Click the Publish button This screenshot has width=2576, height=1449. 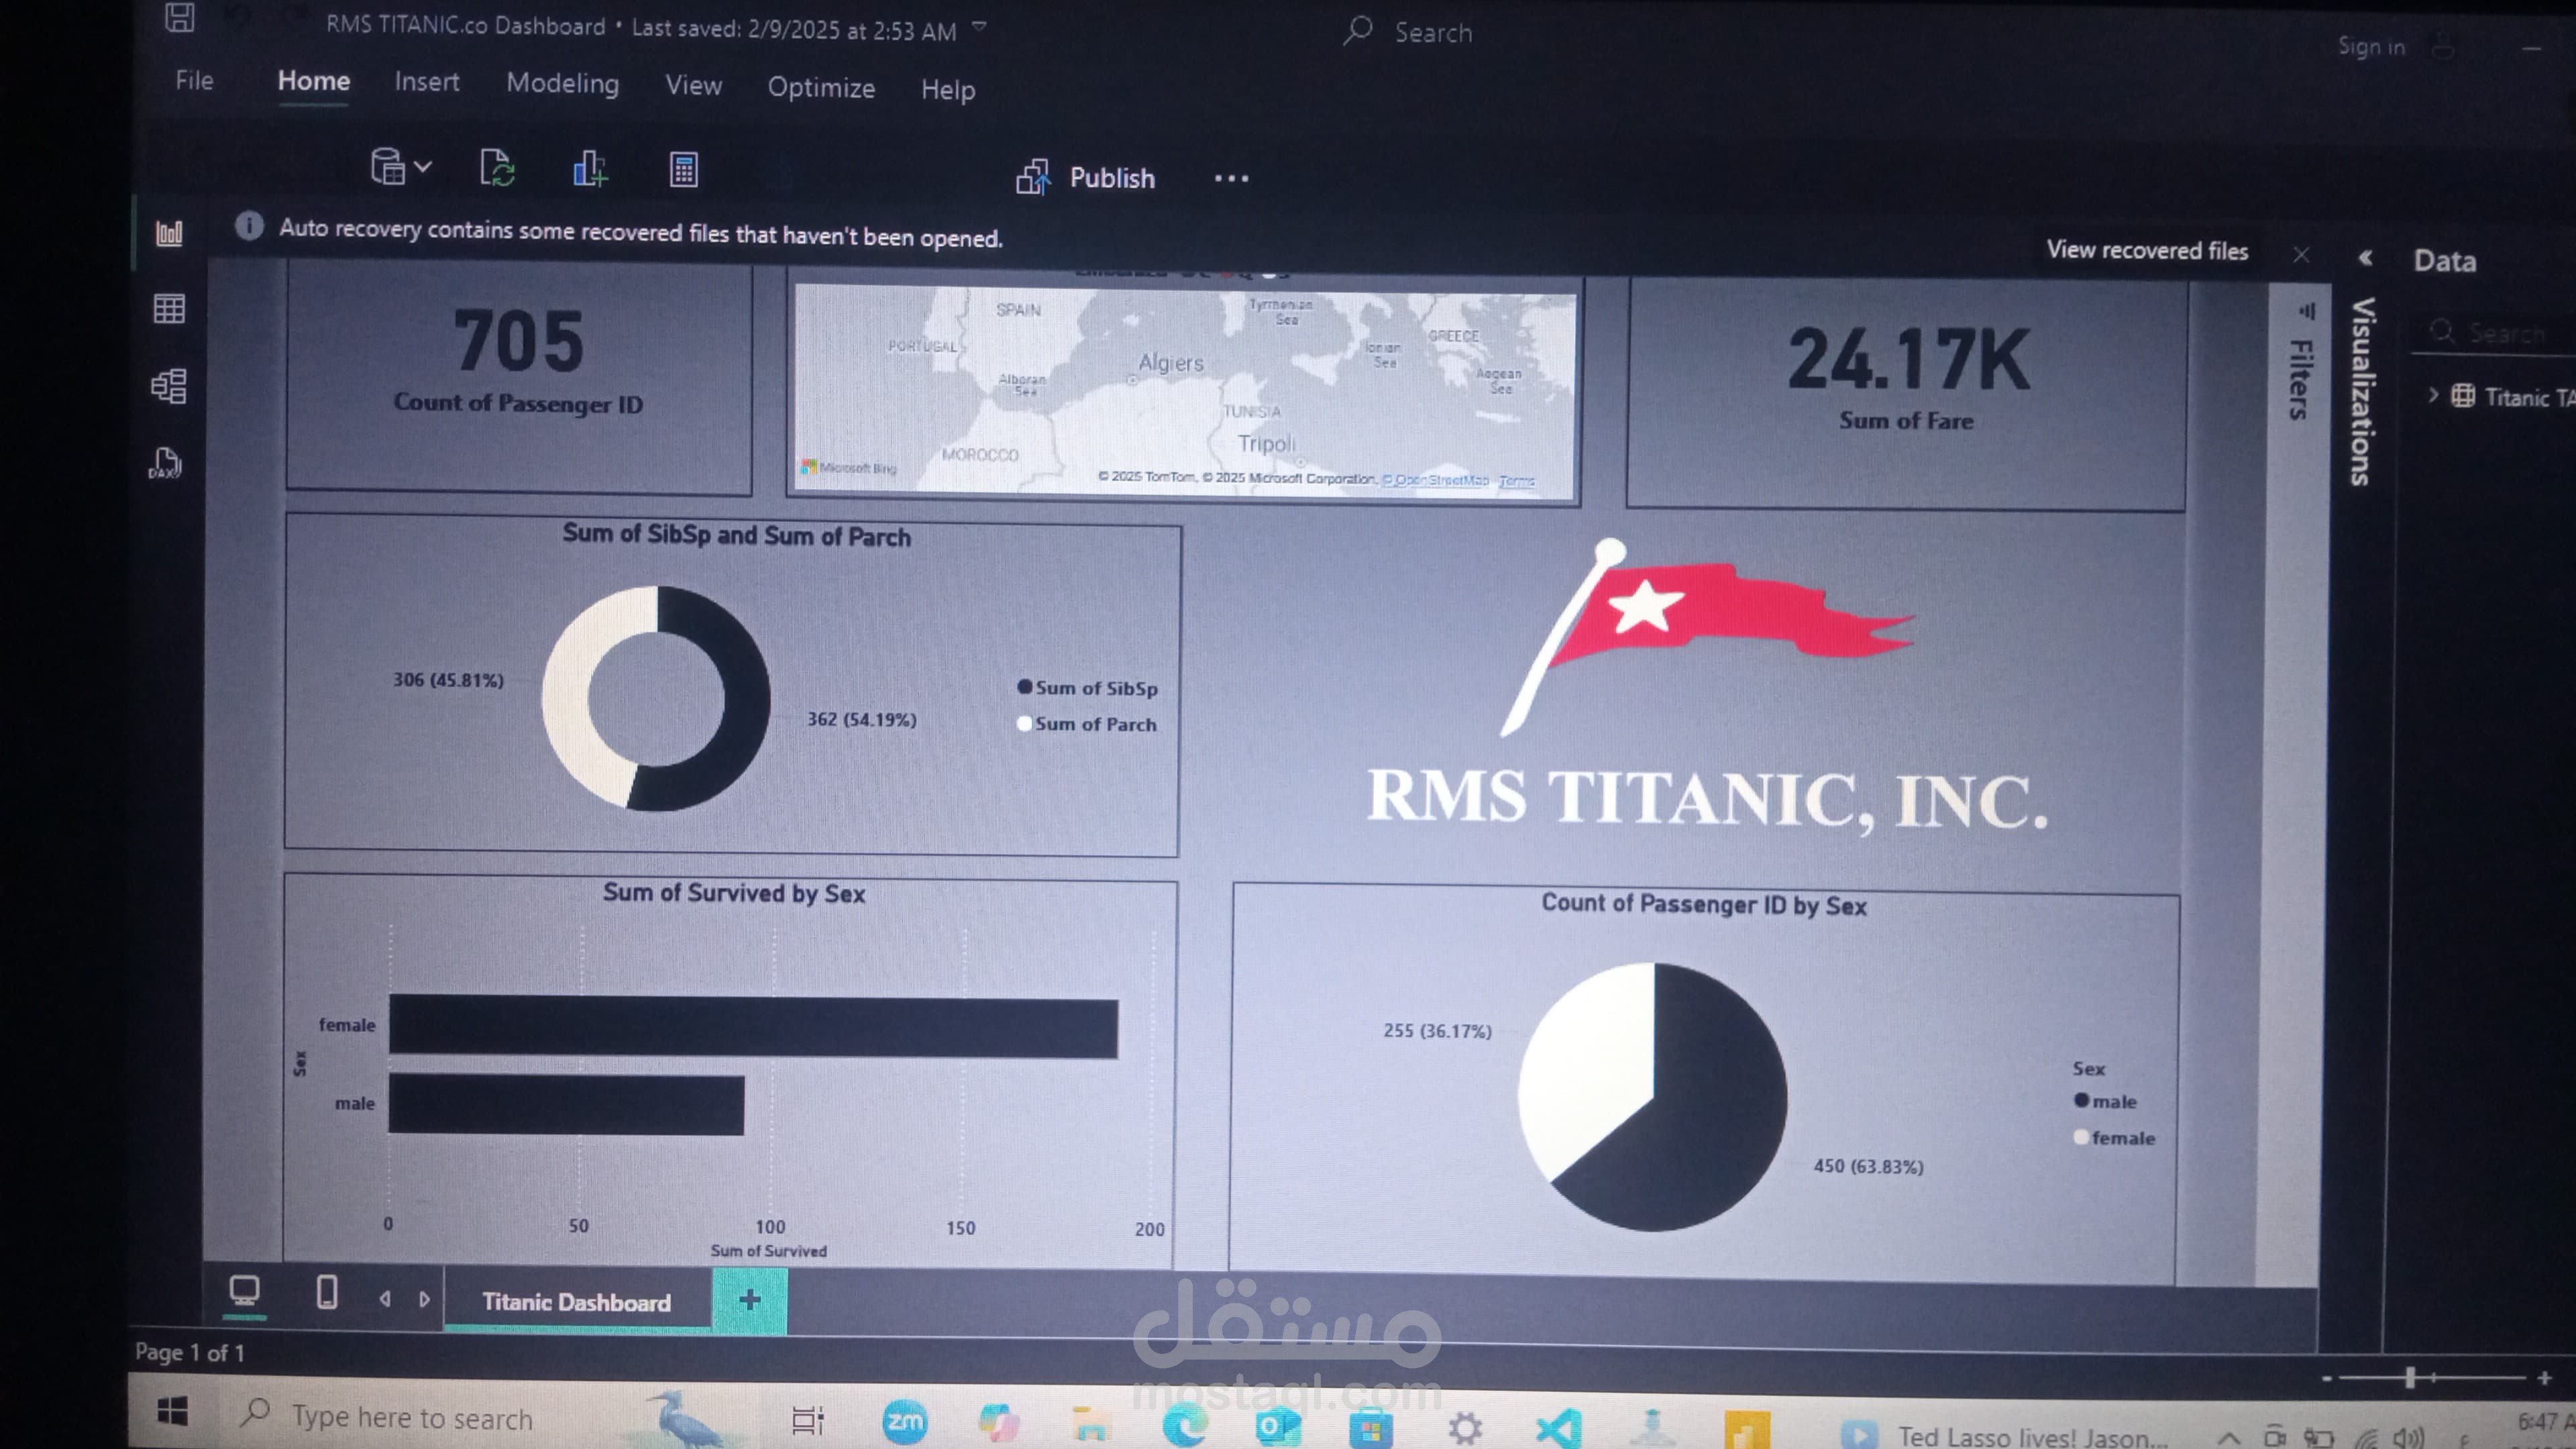click(1086, 178)
